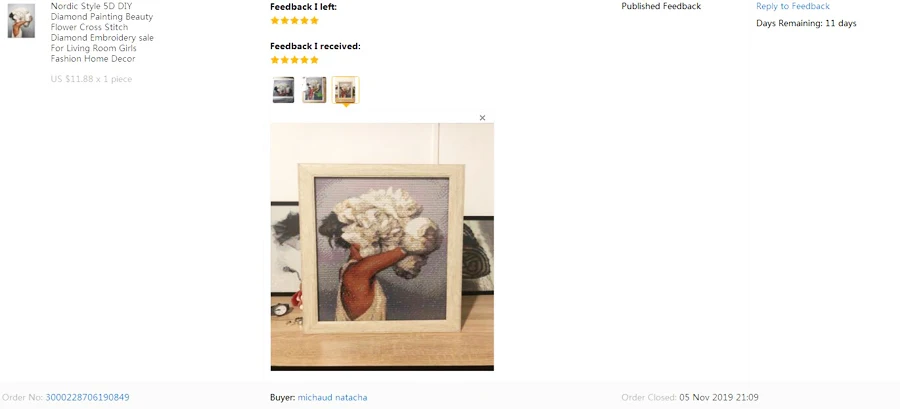
Task: Click the enlarged framed diamond painting photo
Action: (382, 247)
